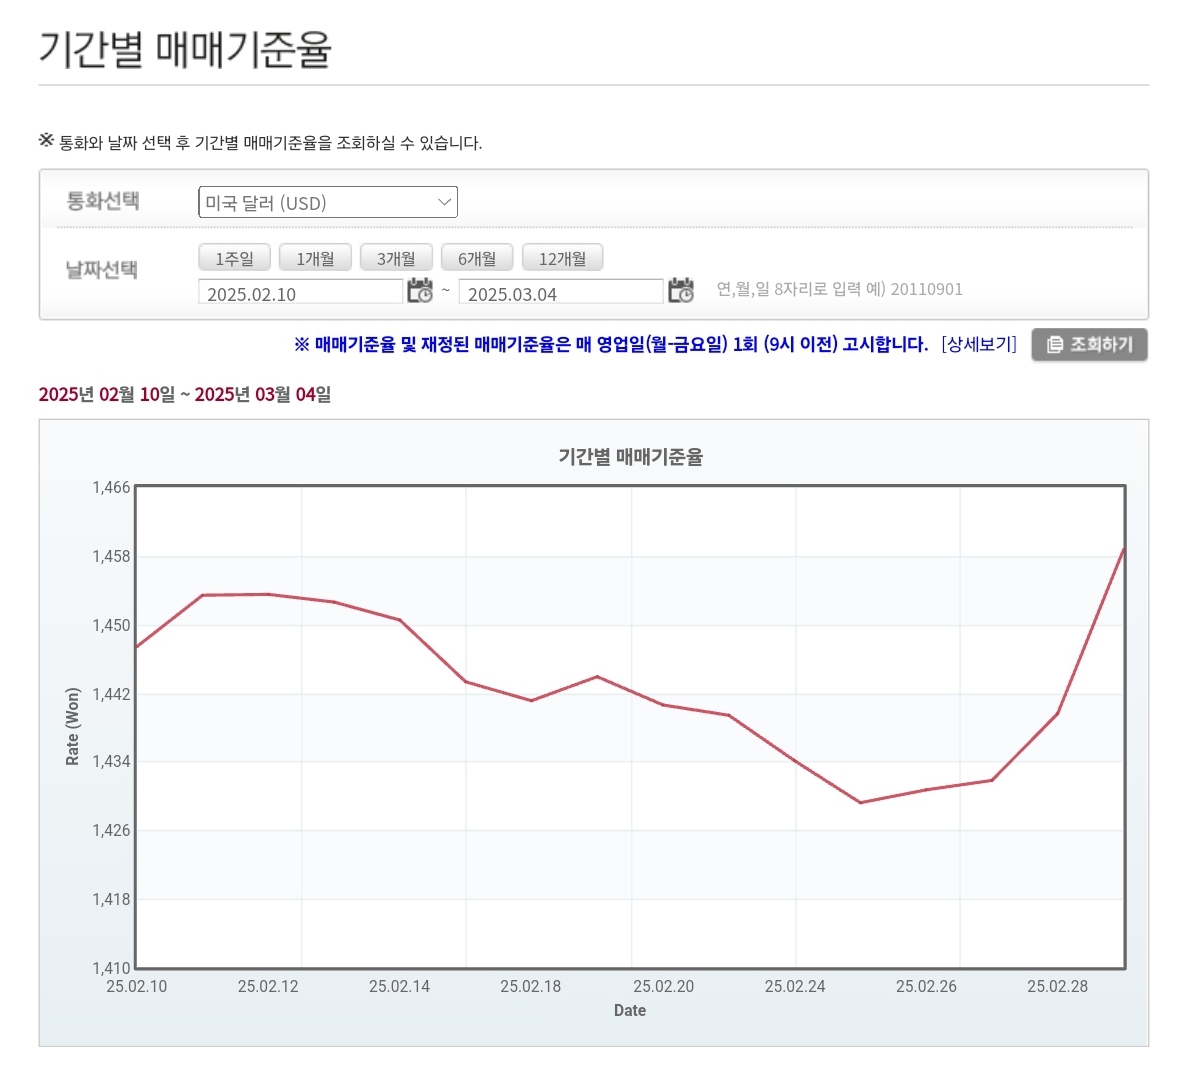This screenshot has height=1068, width=1185.
Task: Click the chart title 기간별 매매기준율
Action: point(630,457)
